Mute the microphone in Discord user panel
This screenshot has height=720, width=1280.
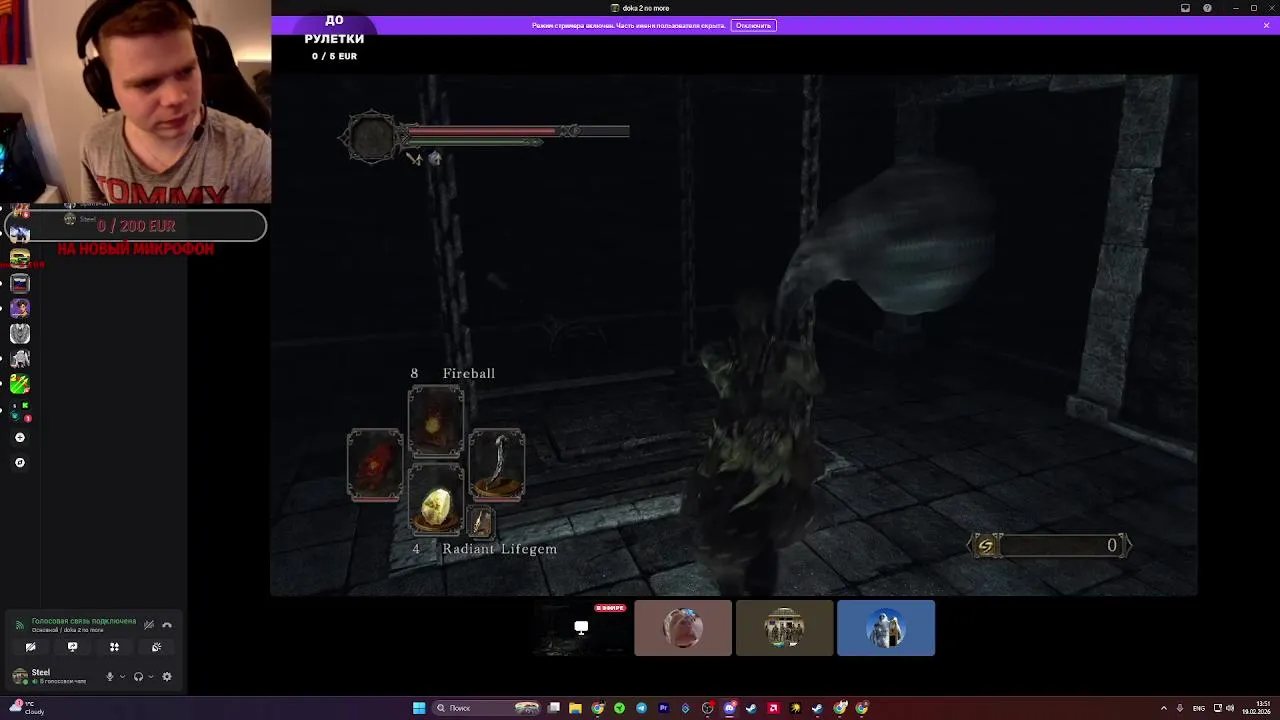(110, 676)
